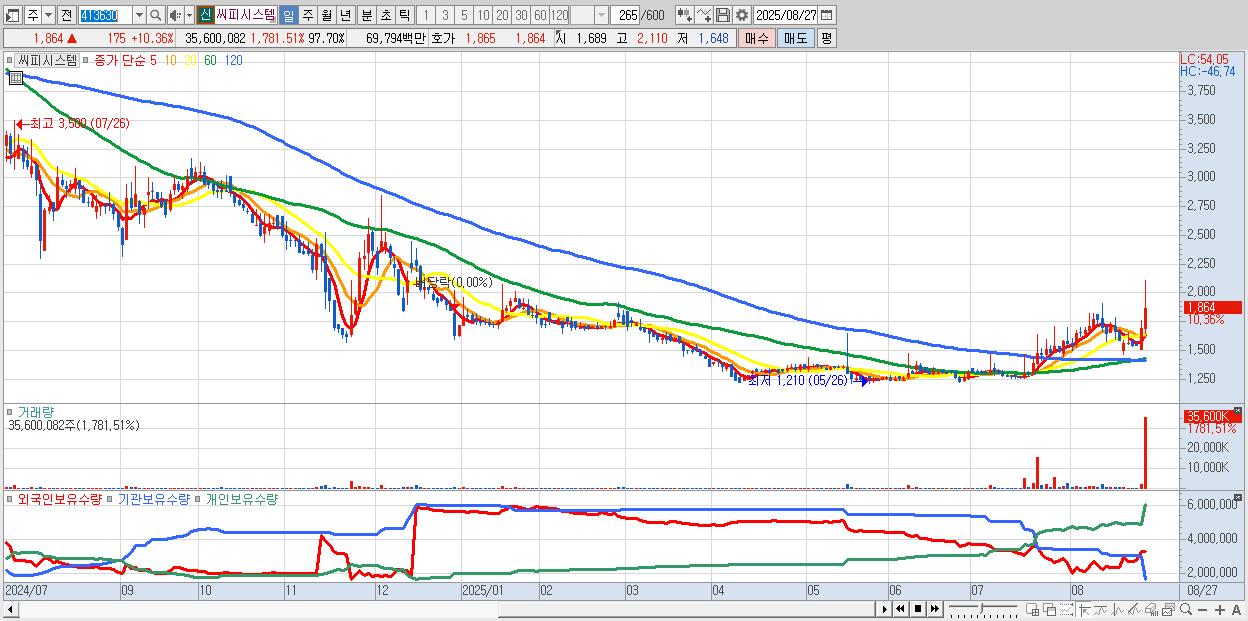Click the save diskette icon
This screenshot has width=1248, height=621.
click(722, 15)
